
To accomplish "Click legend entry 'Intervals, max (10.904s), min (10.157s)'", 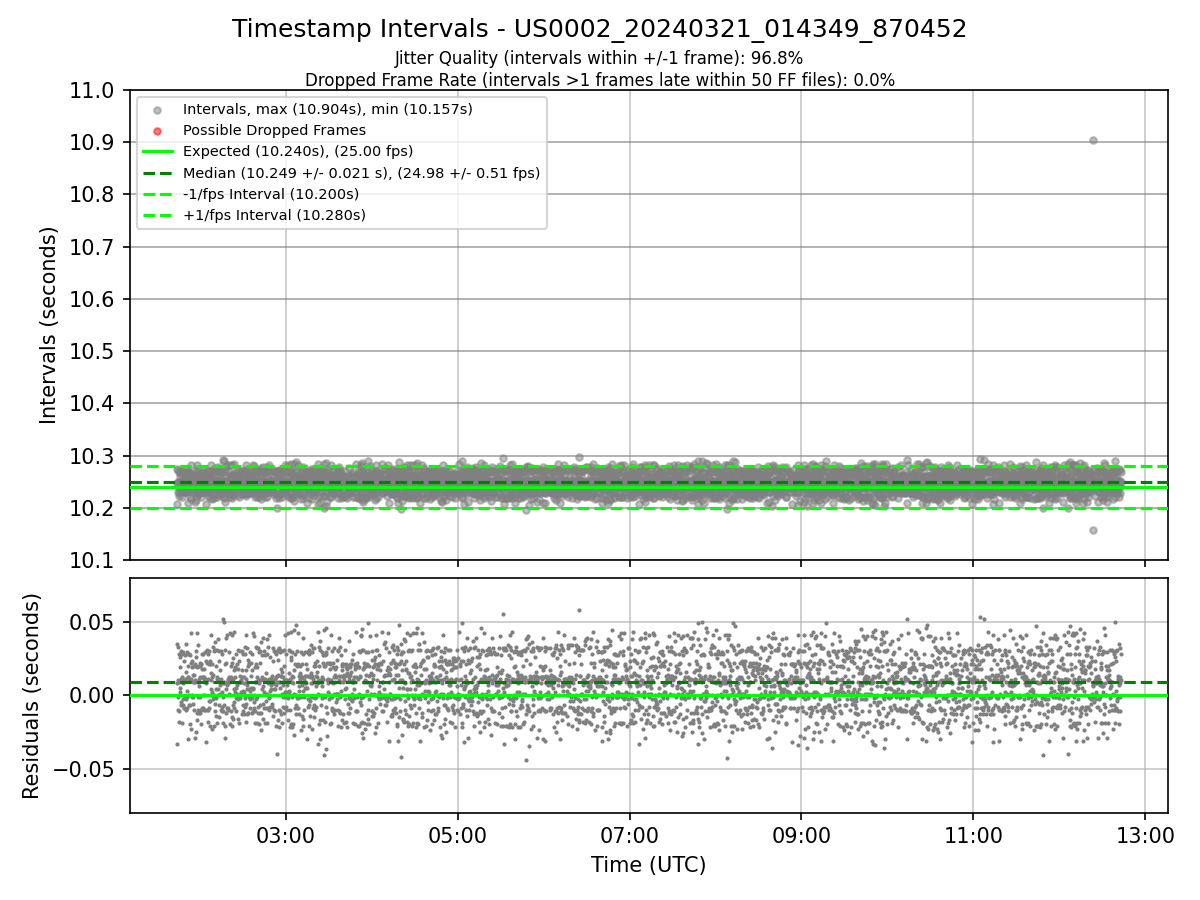I will pos(328,108).
